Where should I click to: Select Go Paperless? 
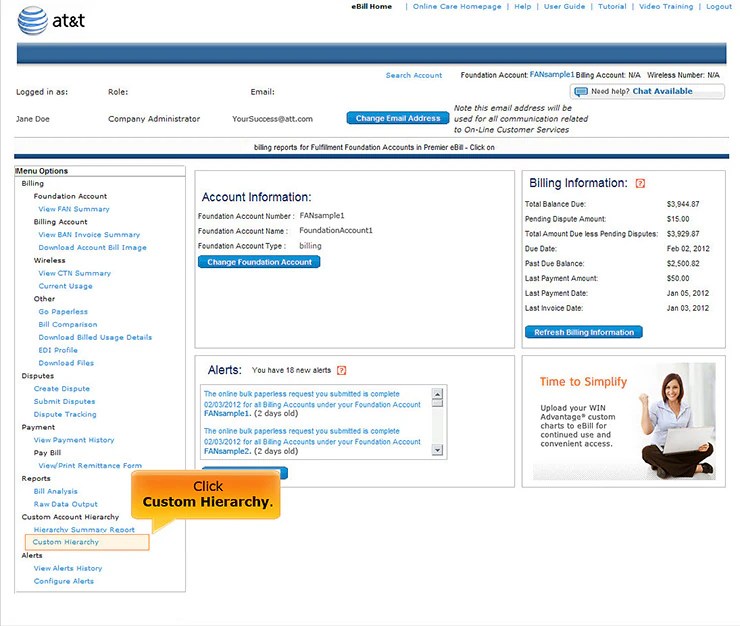(63, 312)
